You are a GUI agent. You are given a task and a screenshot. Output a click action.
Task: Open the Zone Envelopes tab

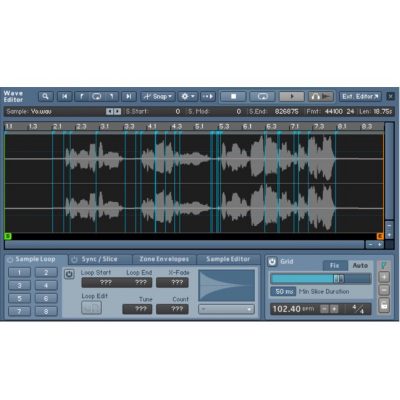pyautogui.click(x=164, y=259)
